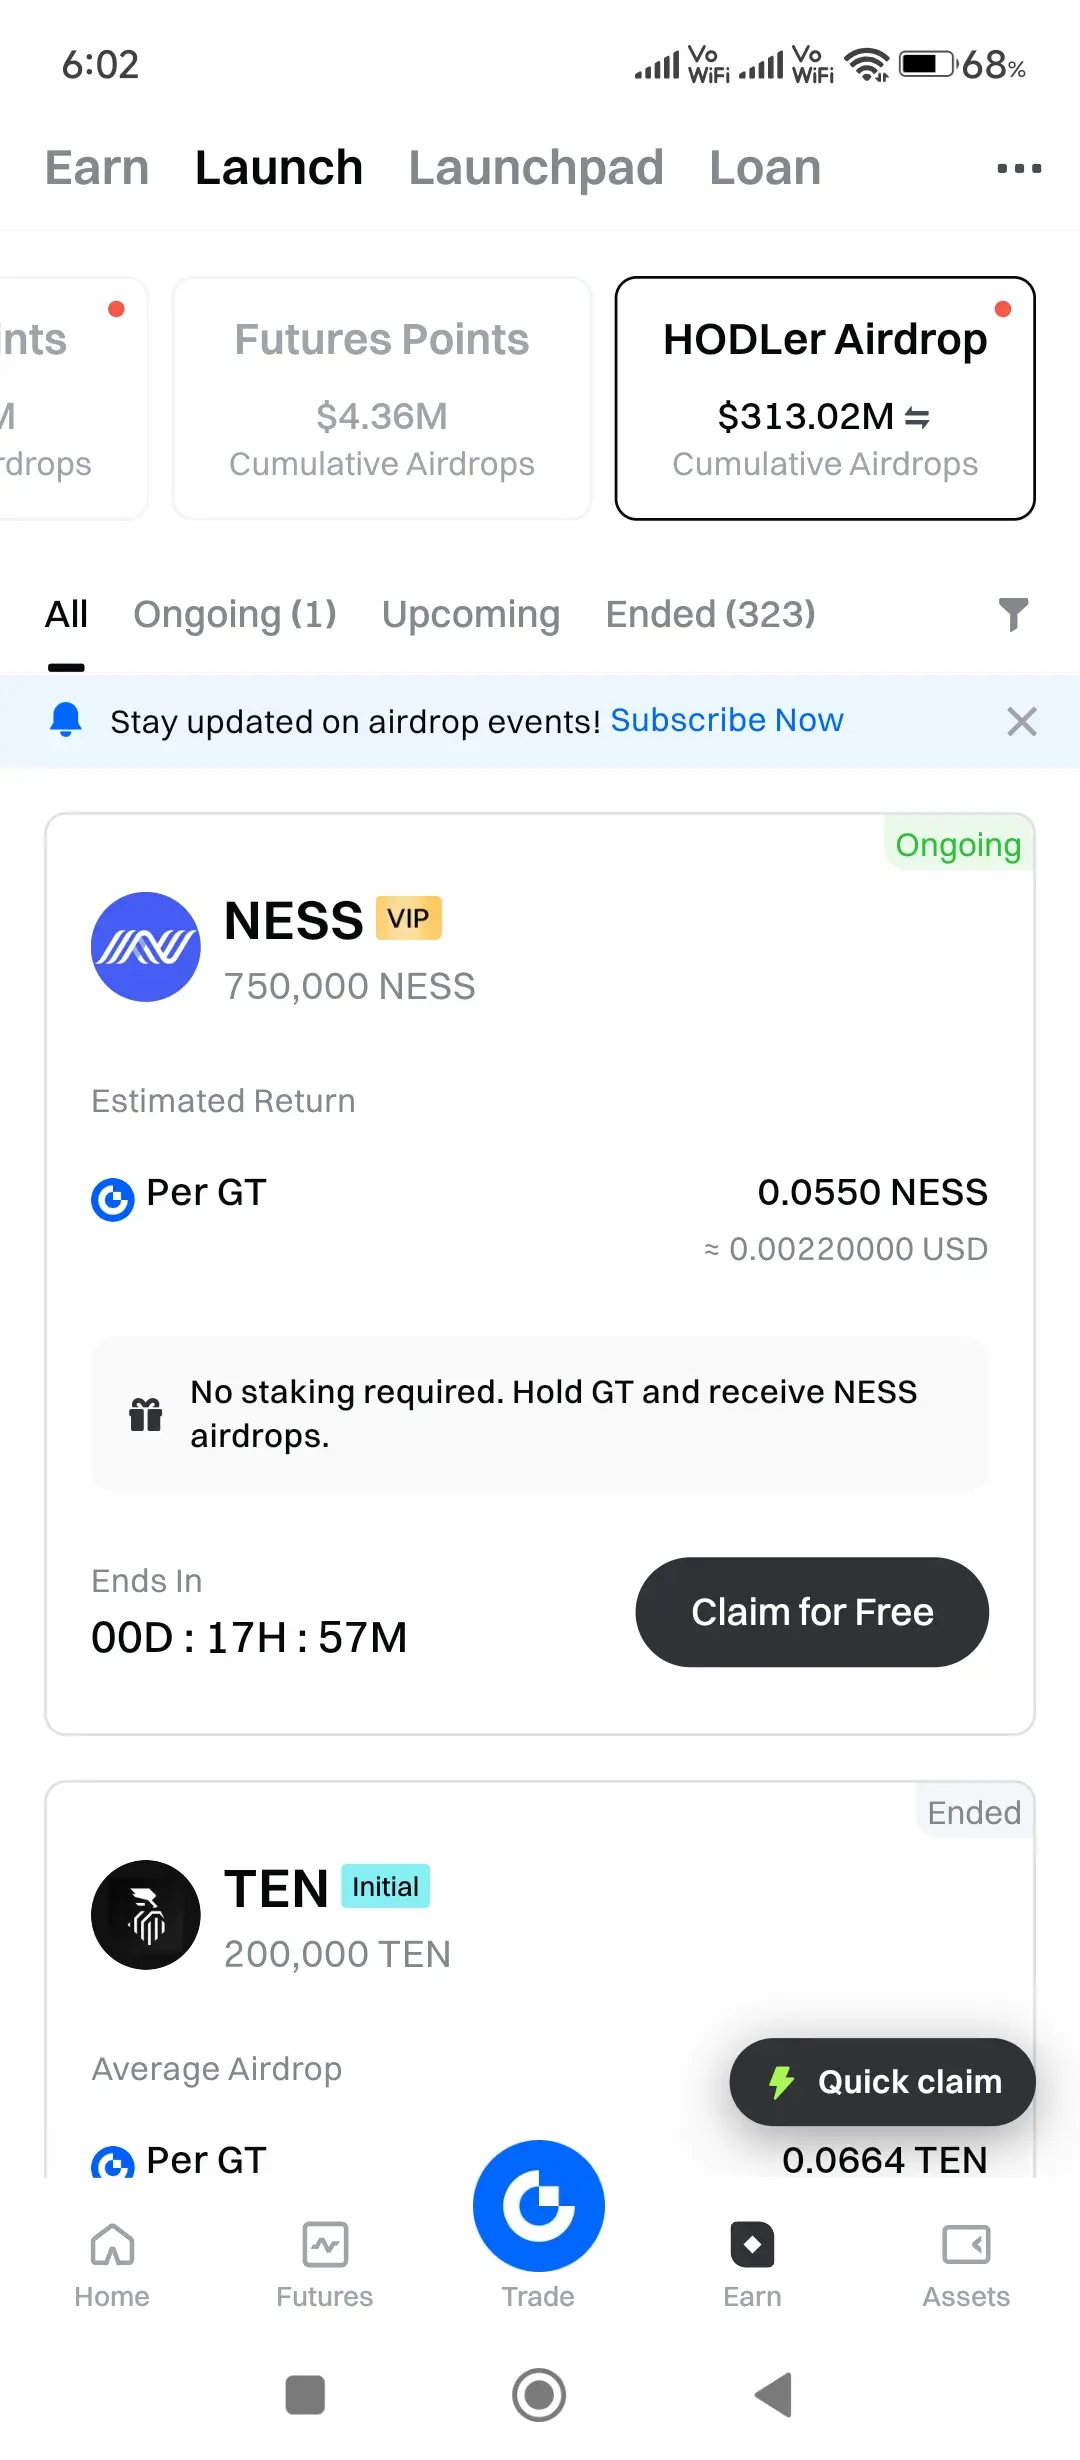Open the airdrop filter funnel icon
Image resolution: width=1080 pixels, height=2460 pixels.
[x=1013, y=614]
